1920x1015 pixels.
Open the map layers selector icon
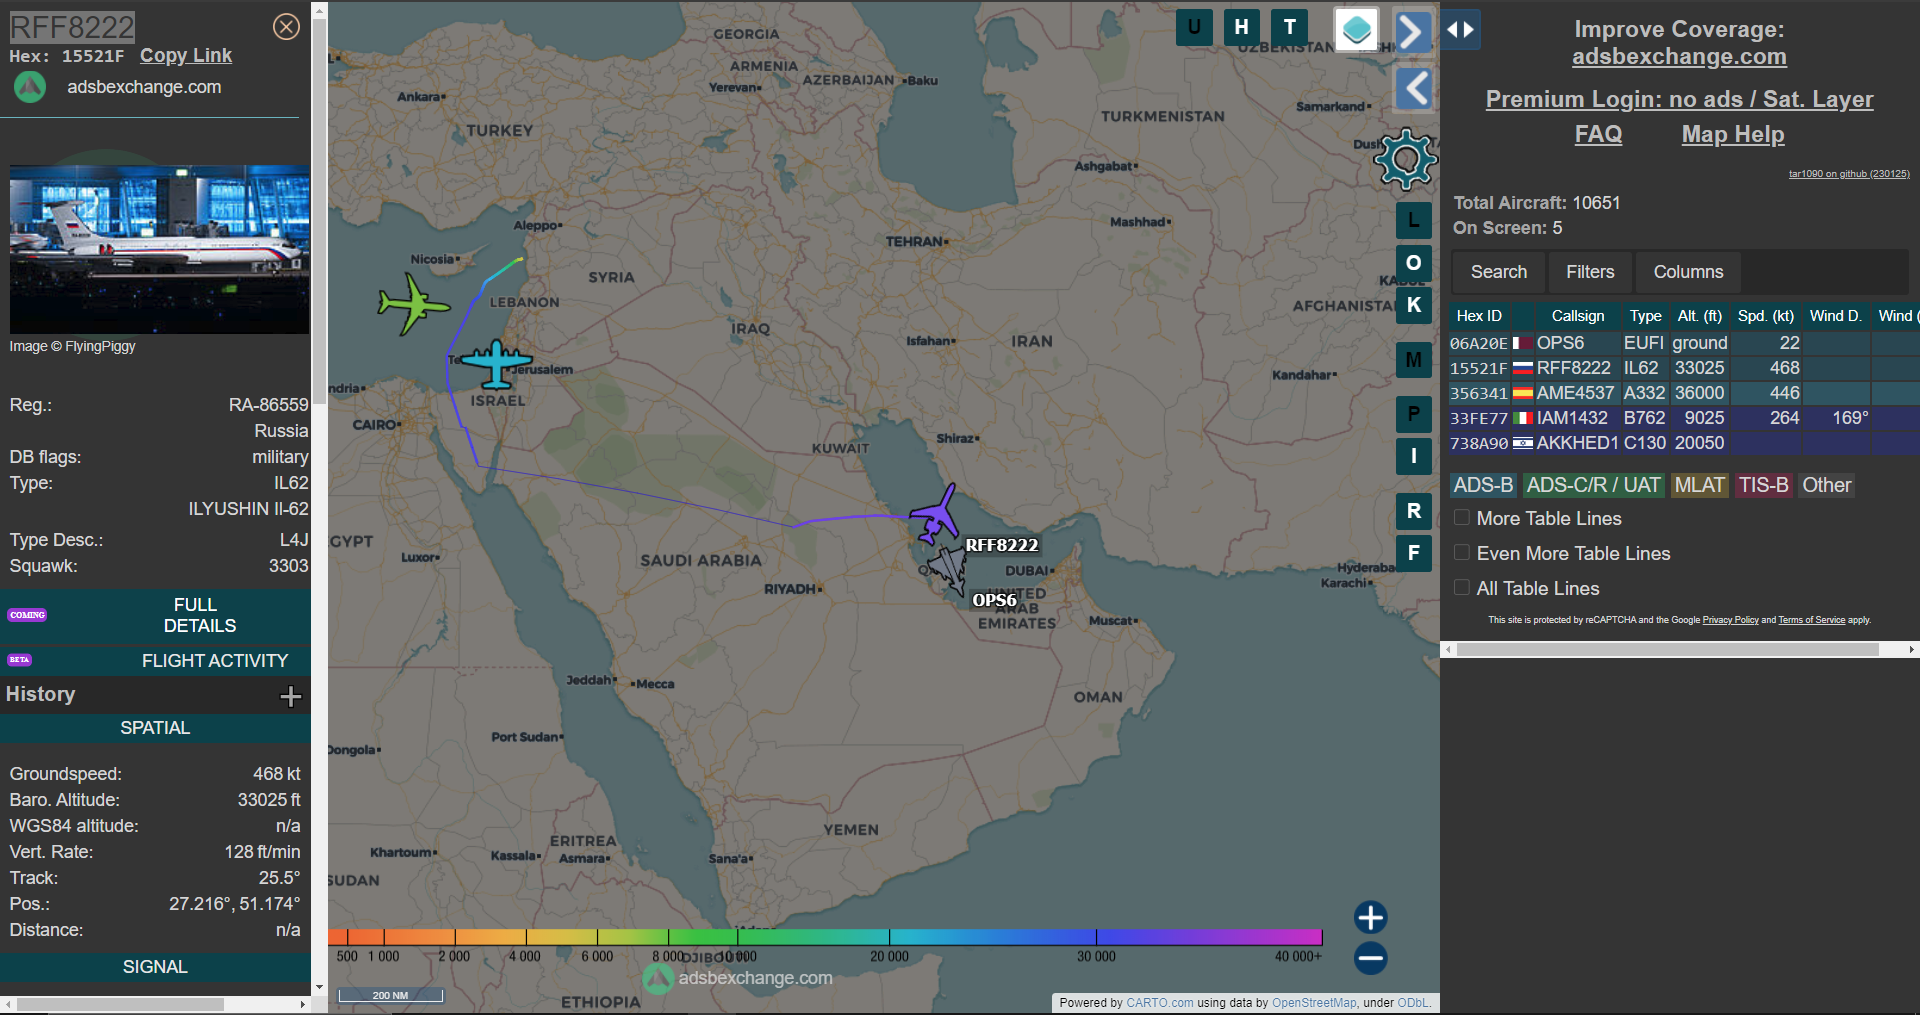click(1356, 29)
